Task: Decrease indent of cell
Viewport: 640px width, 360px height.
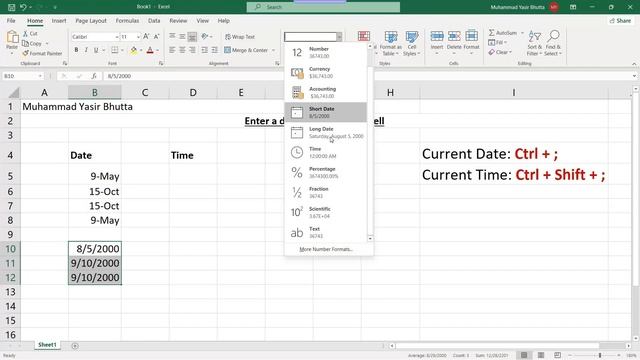Action: (x=204, y=50)
